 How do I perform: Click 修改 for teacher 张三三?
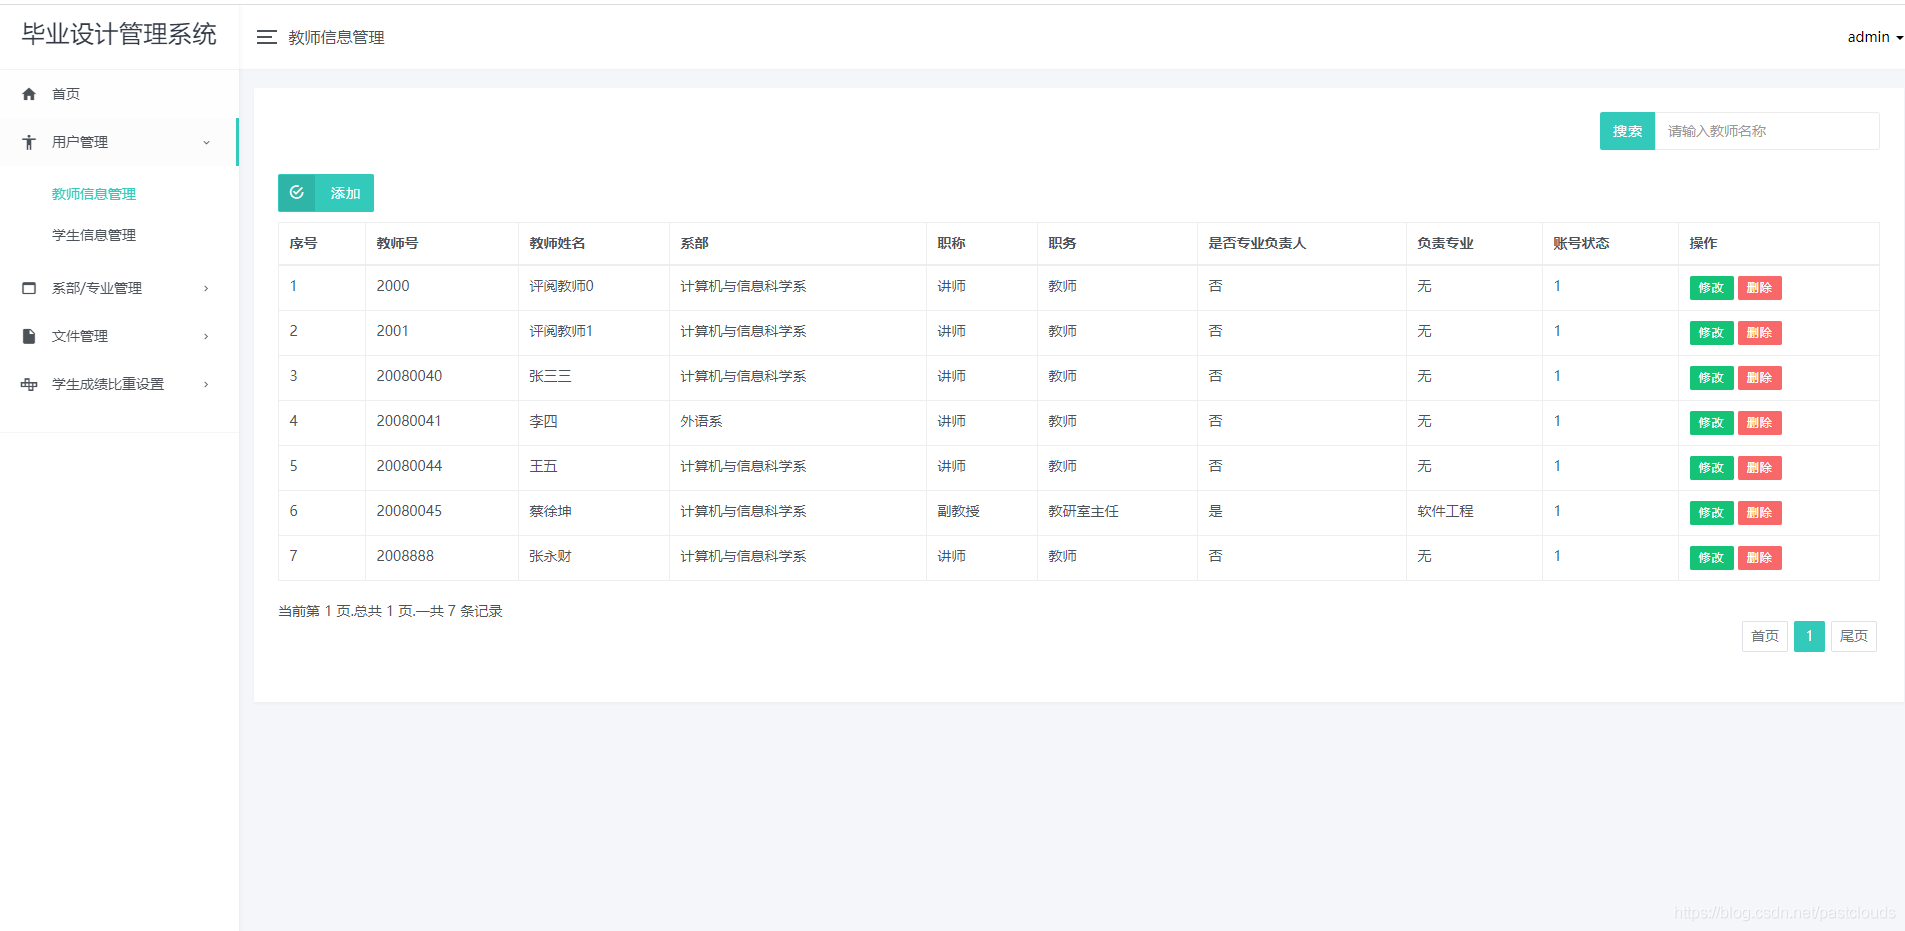click(x=1711, y=378)
